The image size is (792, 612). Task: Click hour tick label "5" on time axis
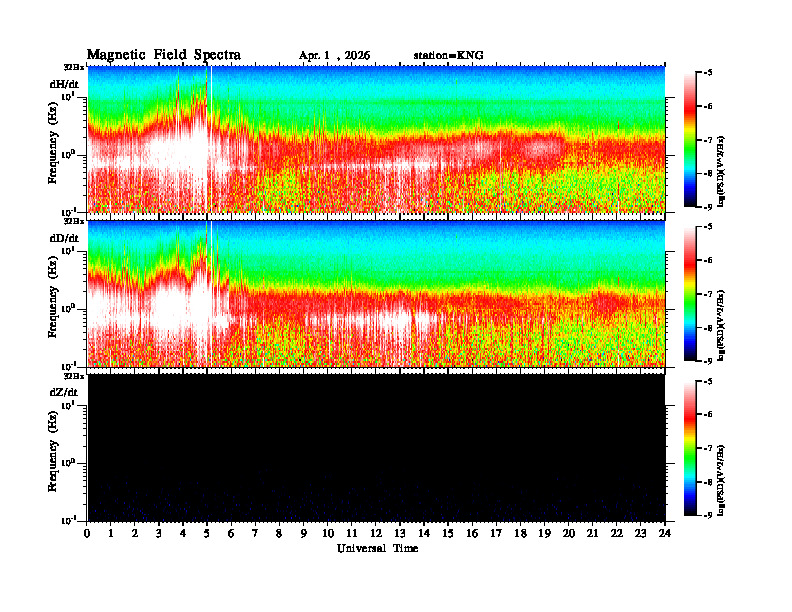(207, 533)
